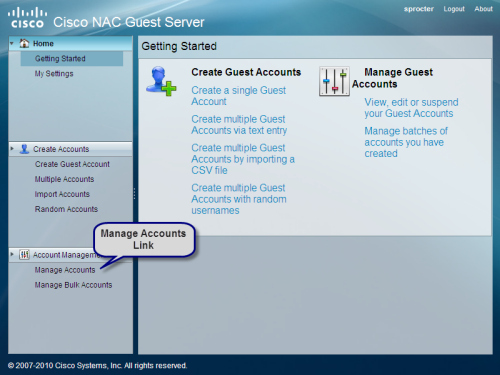Image resolution: width=500 pixels, height=375 pixels.
Task: Open the About link
Action: click(x=483, y=9)
